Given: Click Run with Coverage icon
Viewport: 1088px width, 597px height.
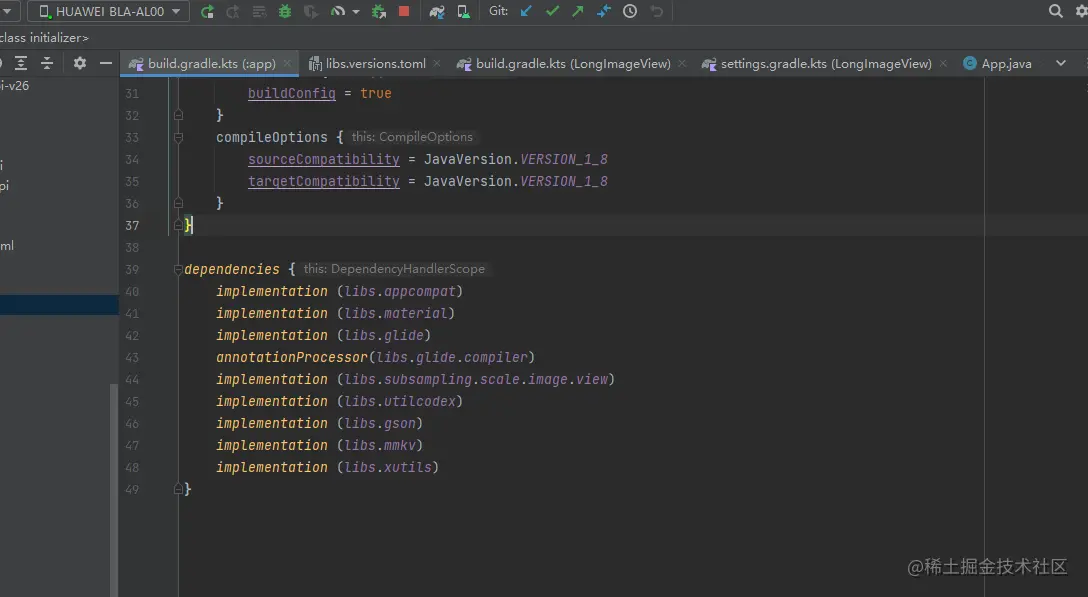Looking at the screenshot, I should coord(311,11).
